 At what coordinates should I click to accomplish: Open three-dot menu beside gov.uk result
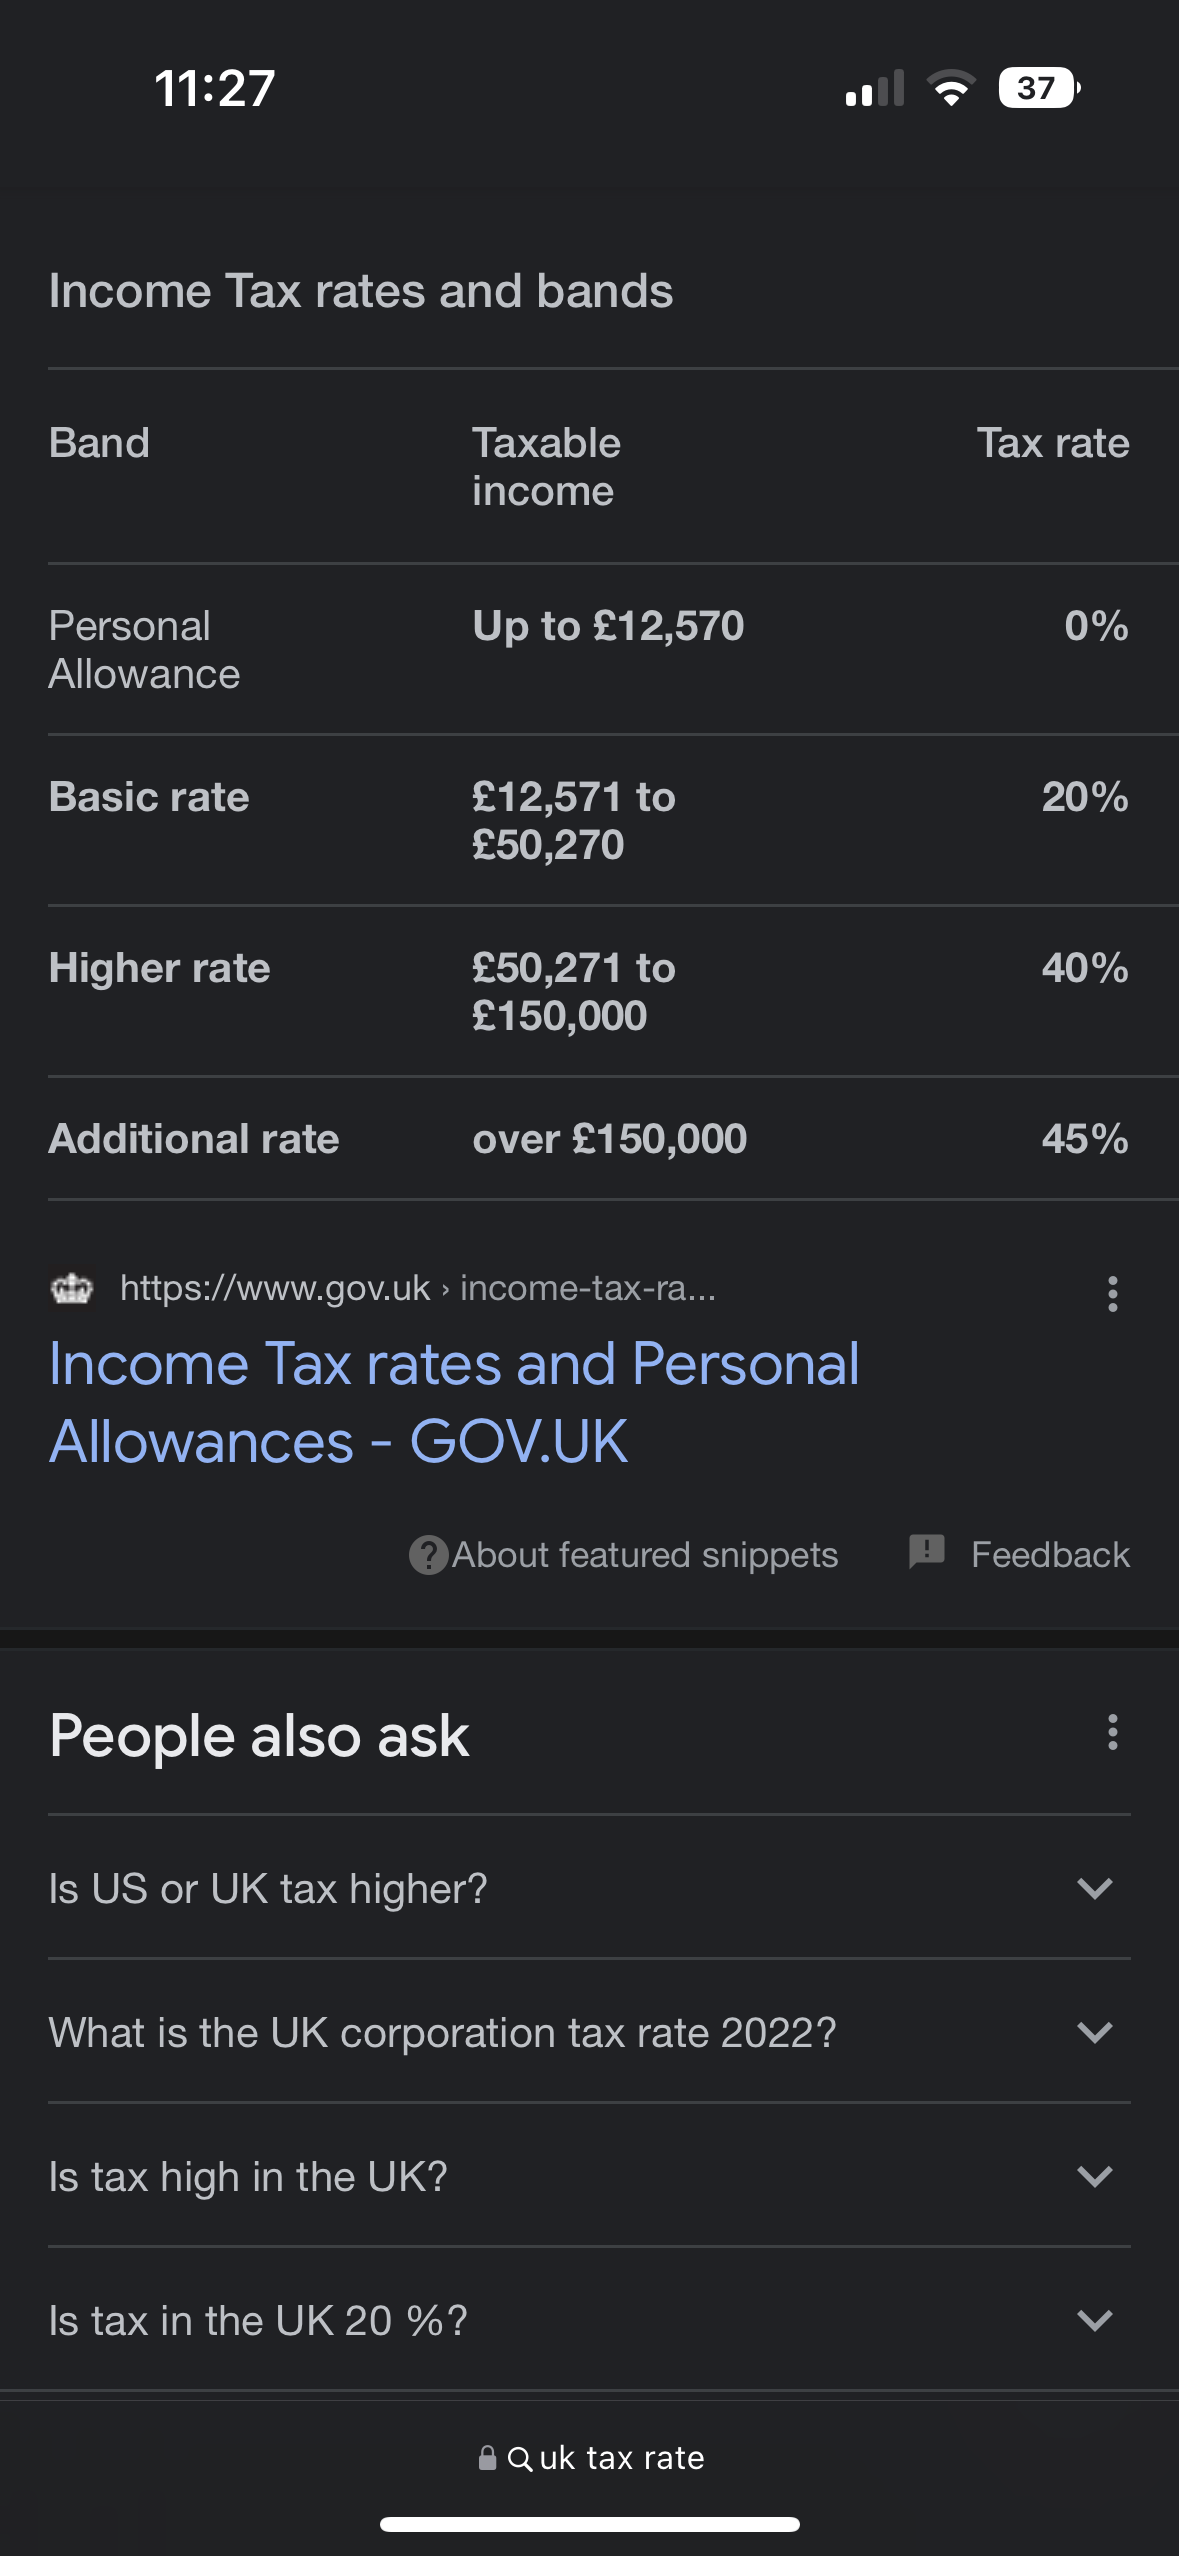point(1112,1293)
